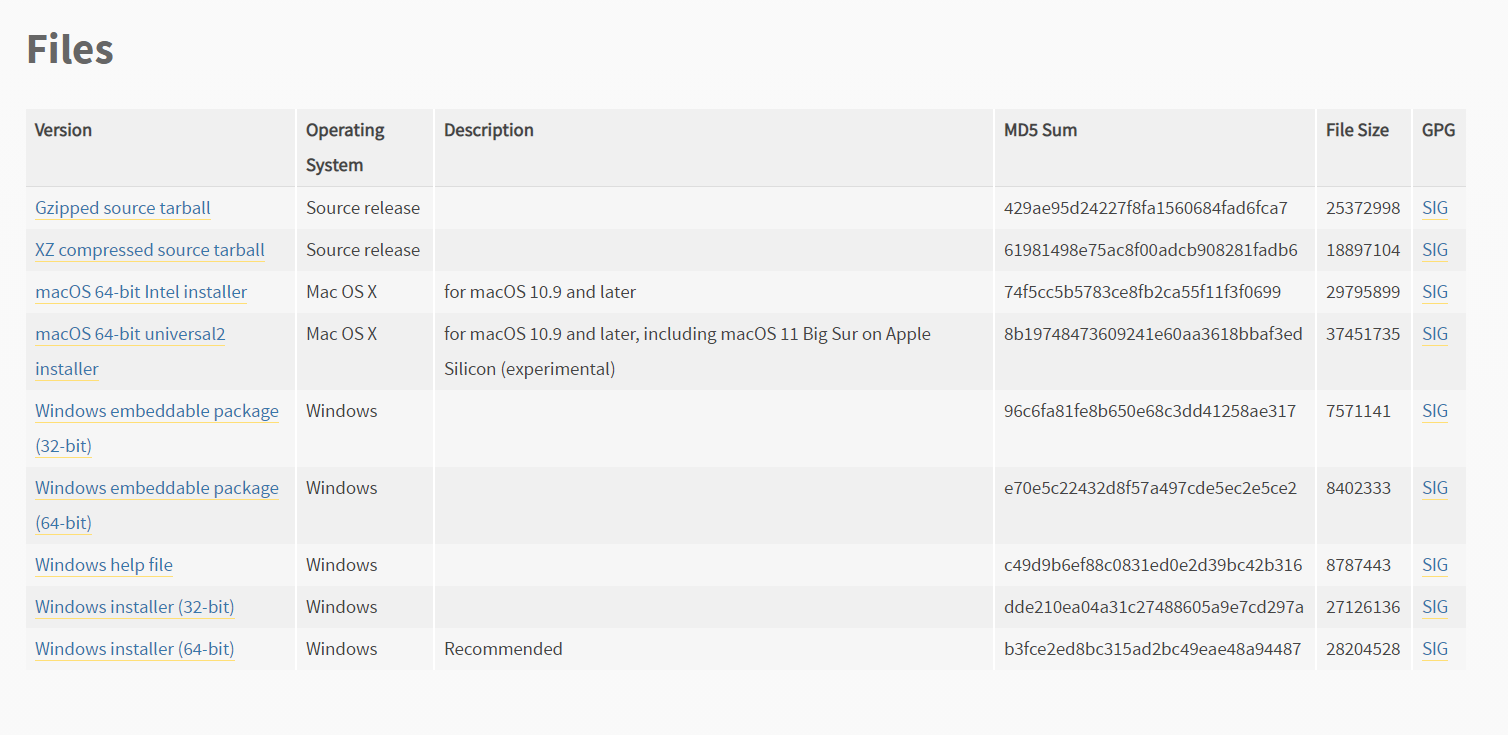The width and height of the screenshot is (1508, 735).
Task: Open SIG for 64-bit embeddable package
Action: click(1435, 488)
